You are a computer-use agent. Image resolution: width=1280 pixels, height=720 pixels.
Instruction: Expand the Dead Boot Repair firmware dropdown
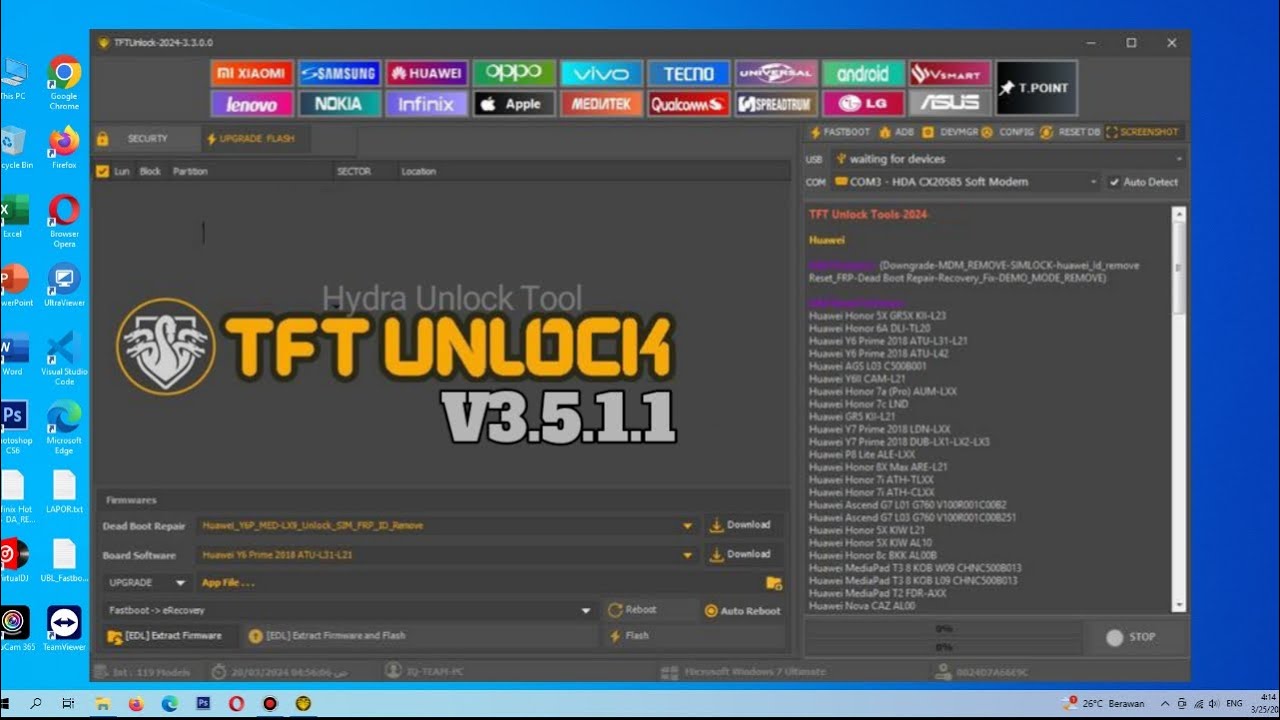point(687,524)
